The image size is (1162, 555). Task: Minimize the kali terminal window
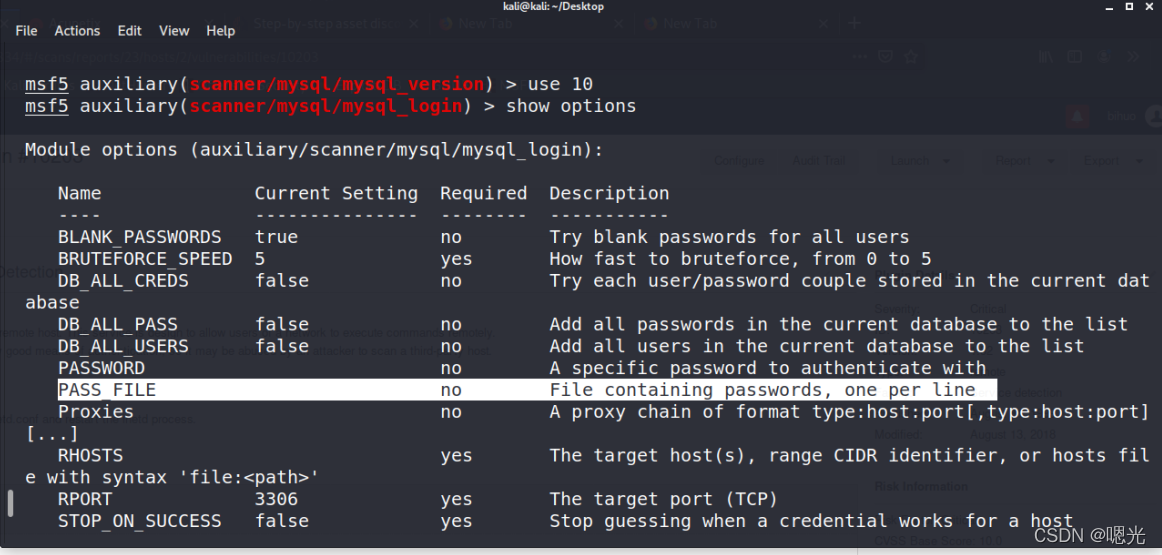point(1109,7)
